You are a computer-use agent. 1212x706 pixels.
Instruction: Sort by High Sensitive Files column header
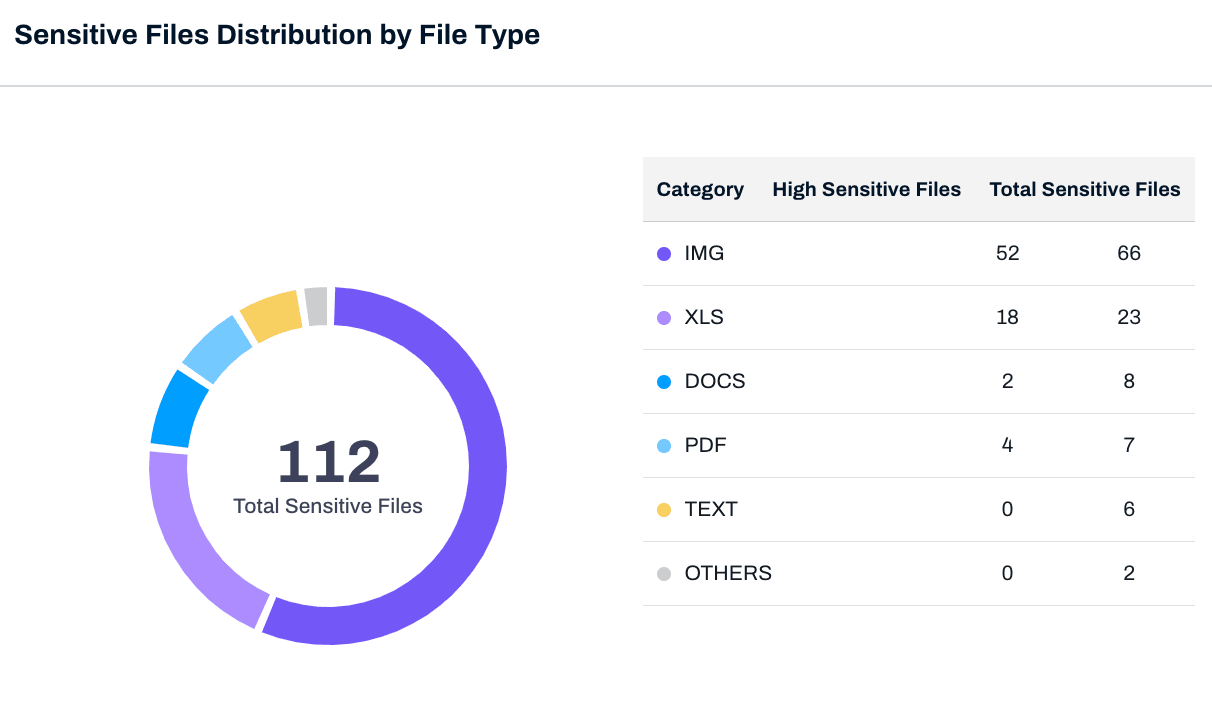click(866, 190)
